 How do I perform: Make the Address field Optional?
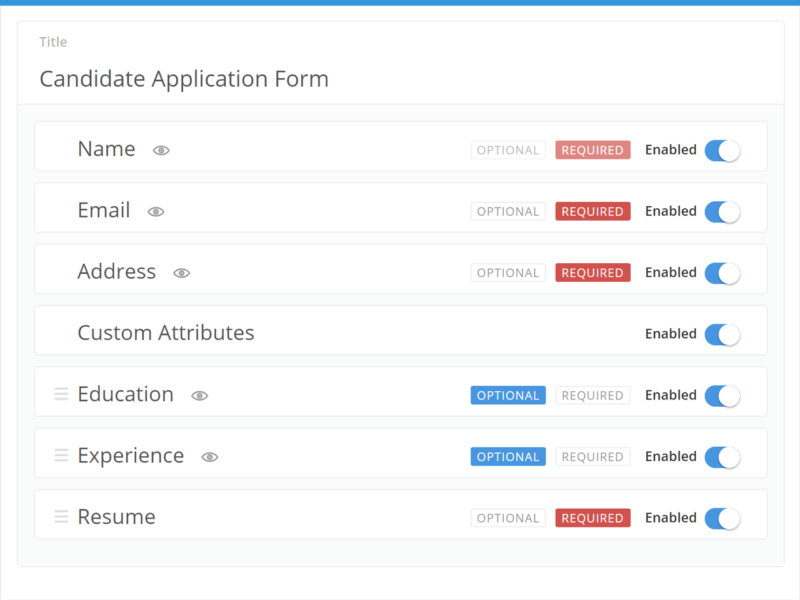[508, 272]
